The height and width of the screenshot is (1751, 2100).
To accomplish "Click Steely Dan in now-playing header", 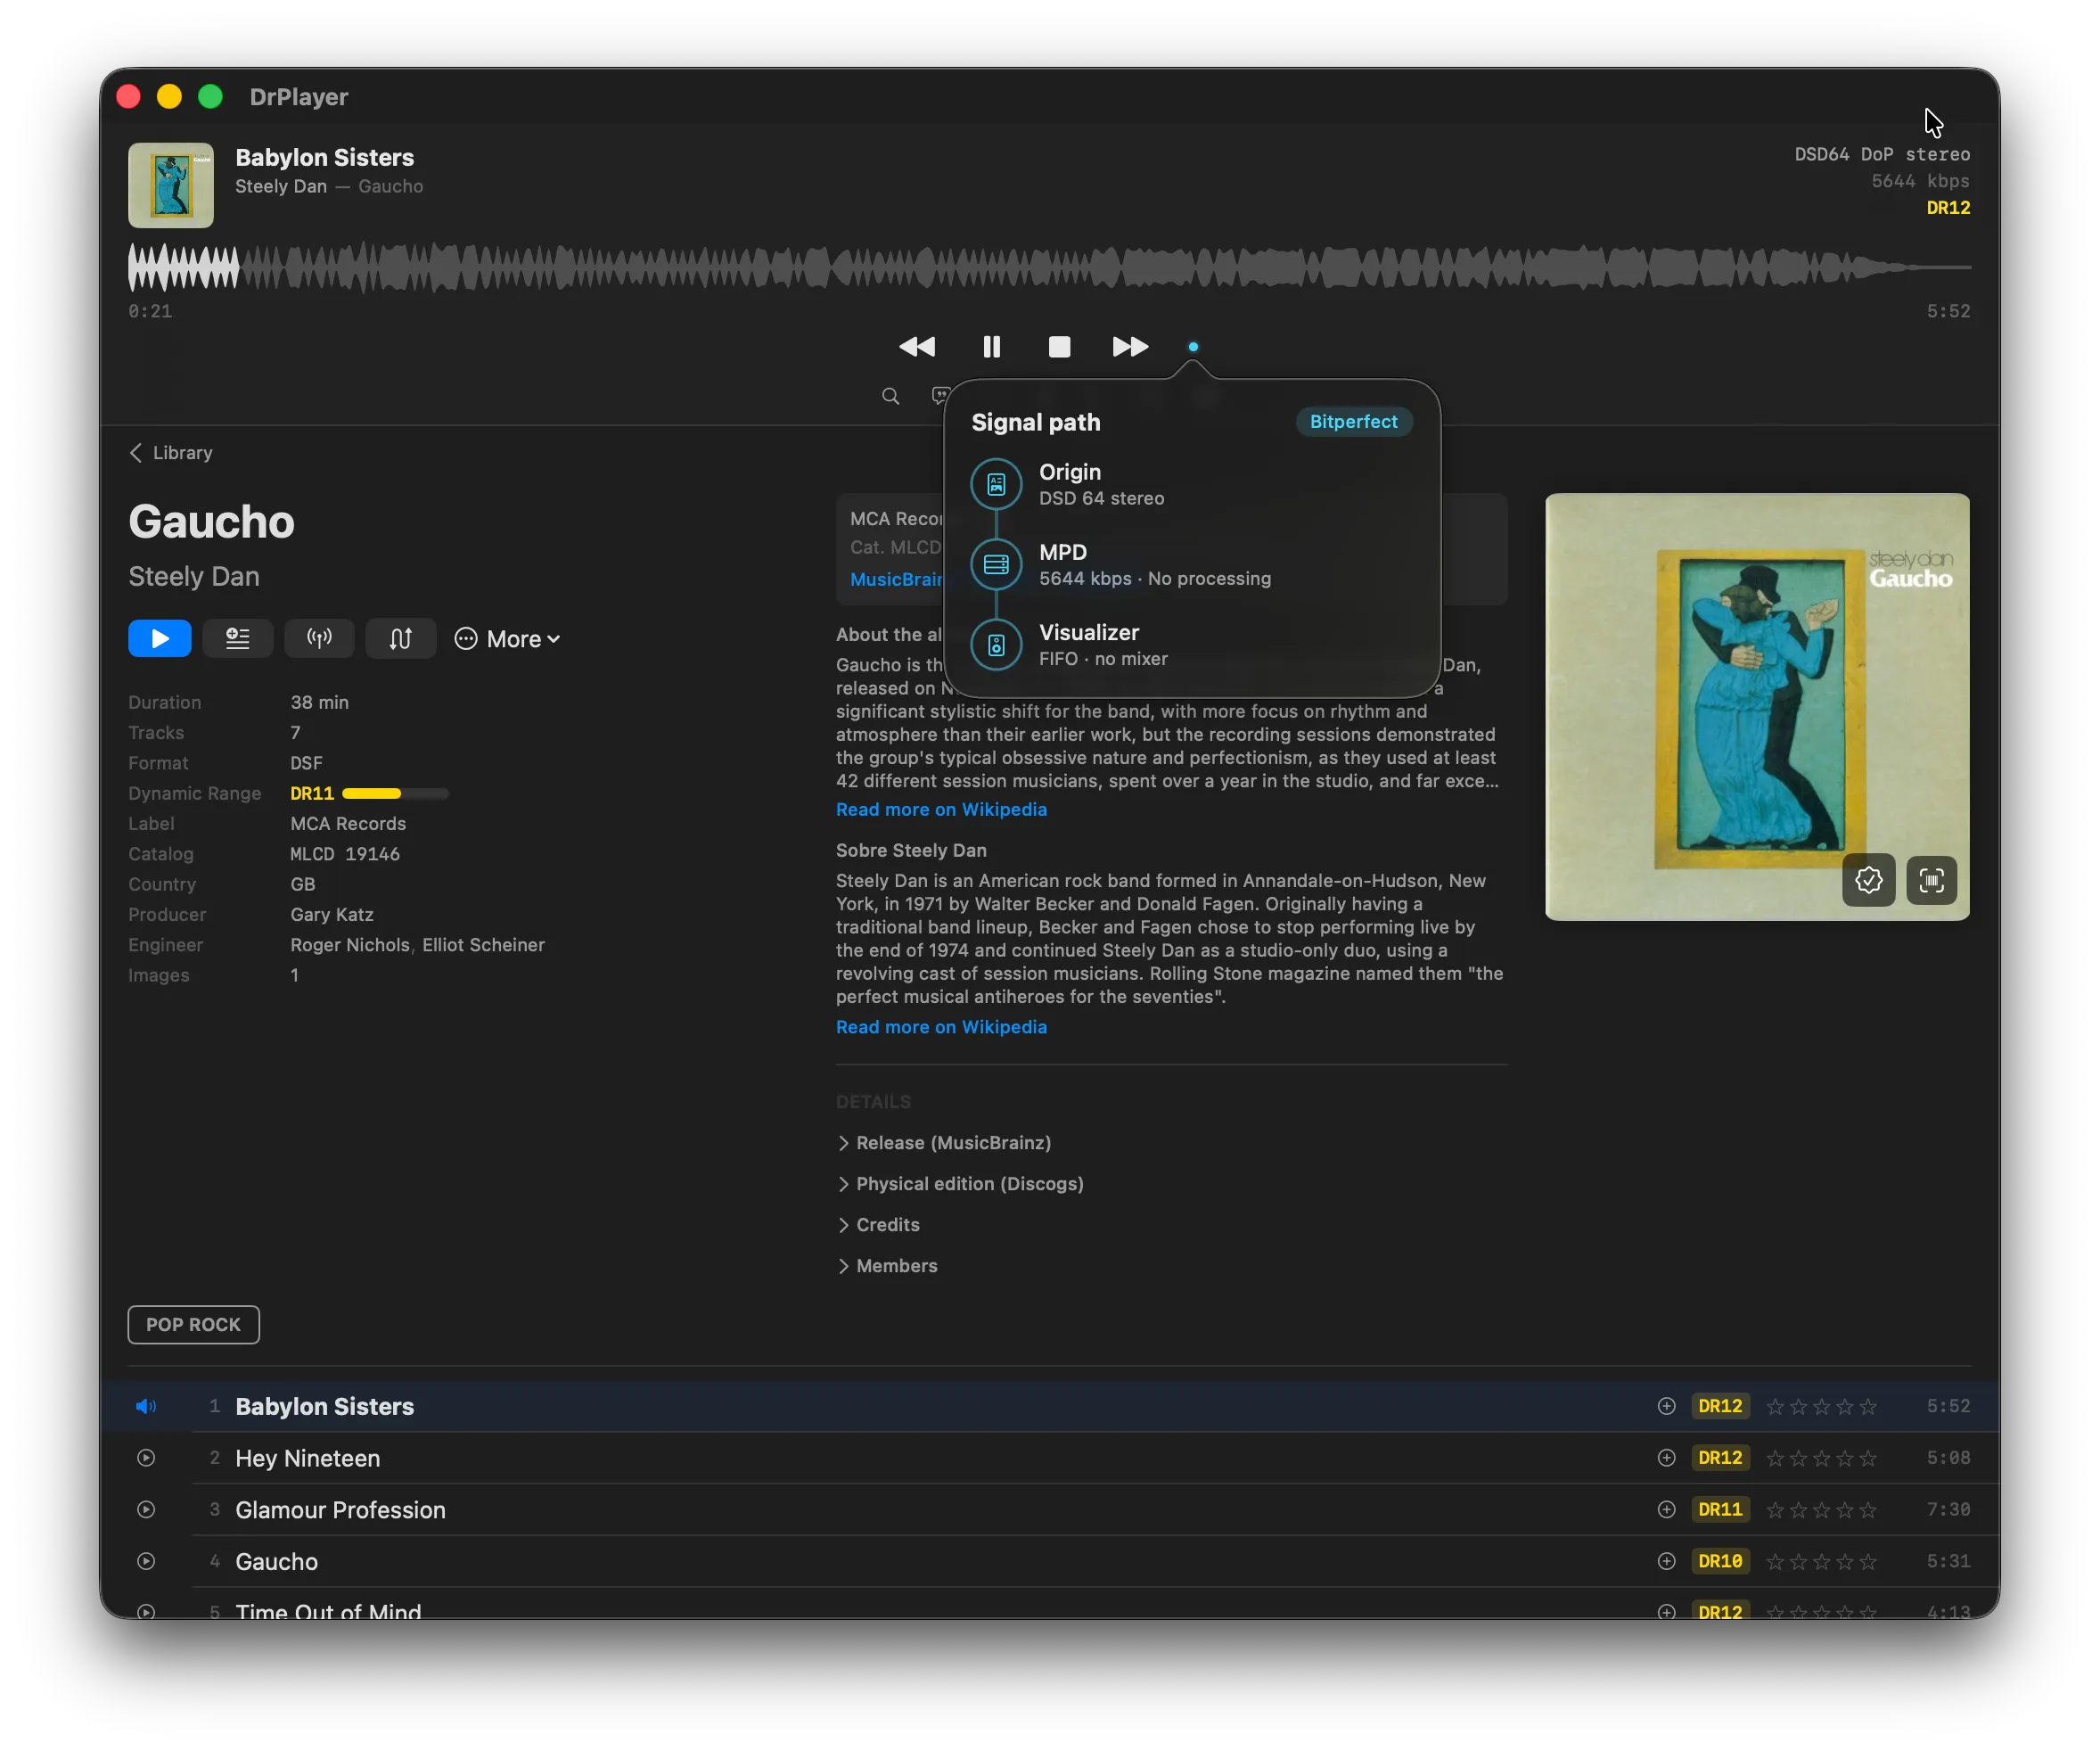I will (281, 186).
